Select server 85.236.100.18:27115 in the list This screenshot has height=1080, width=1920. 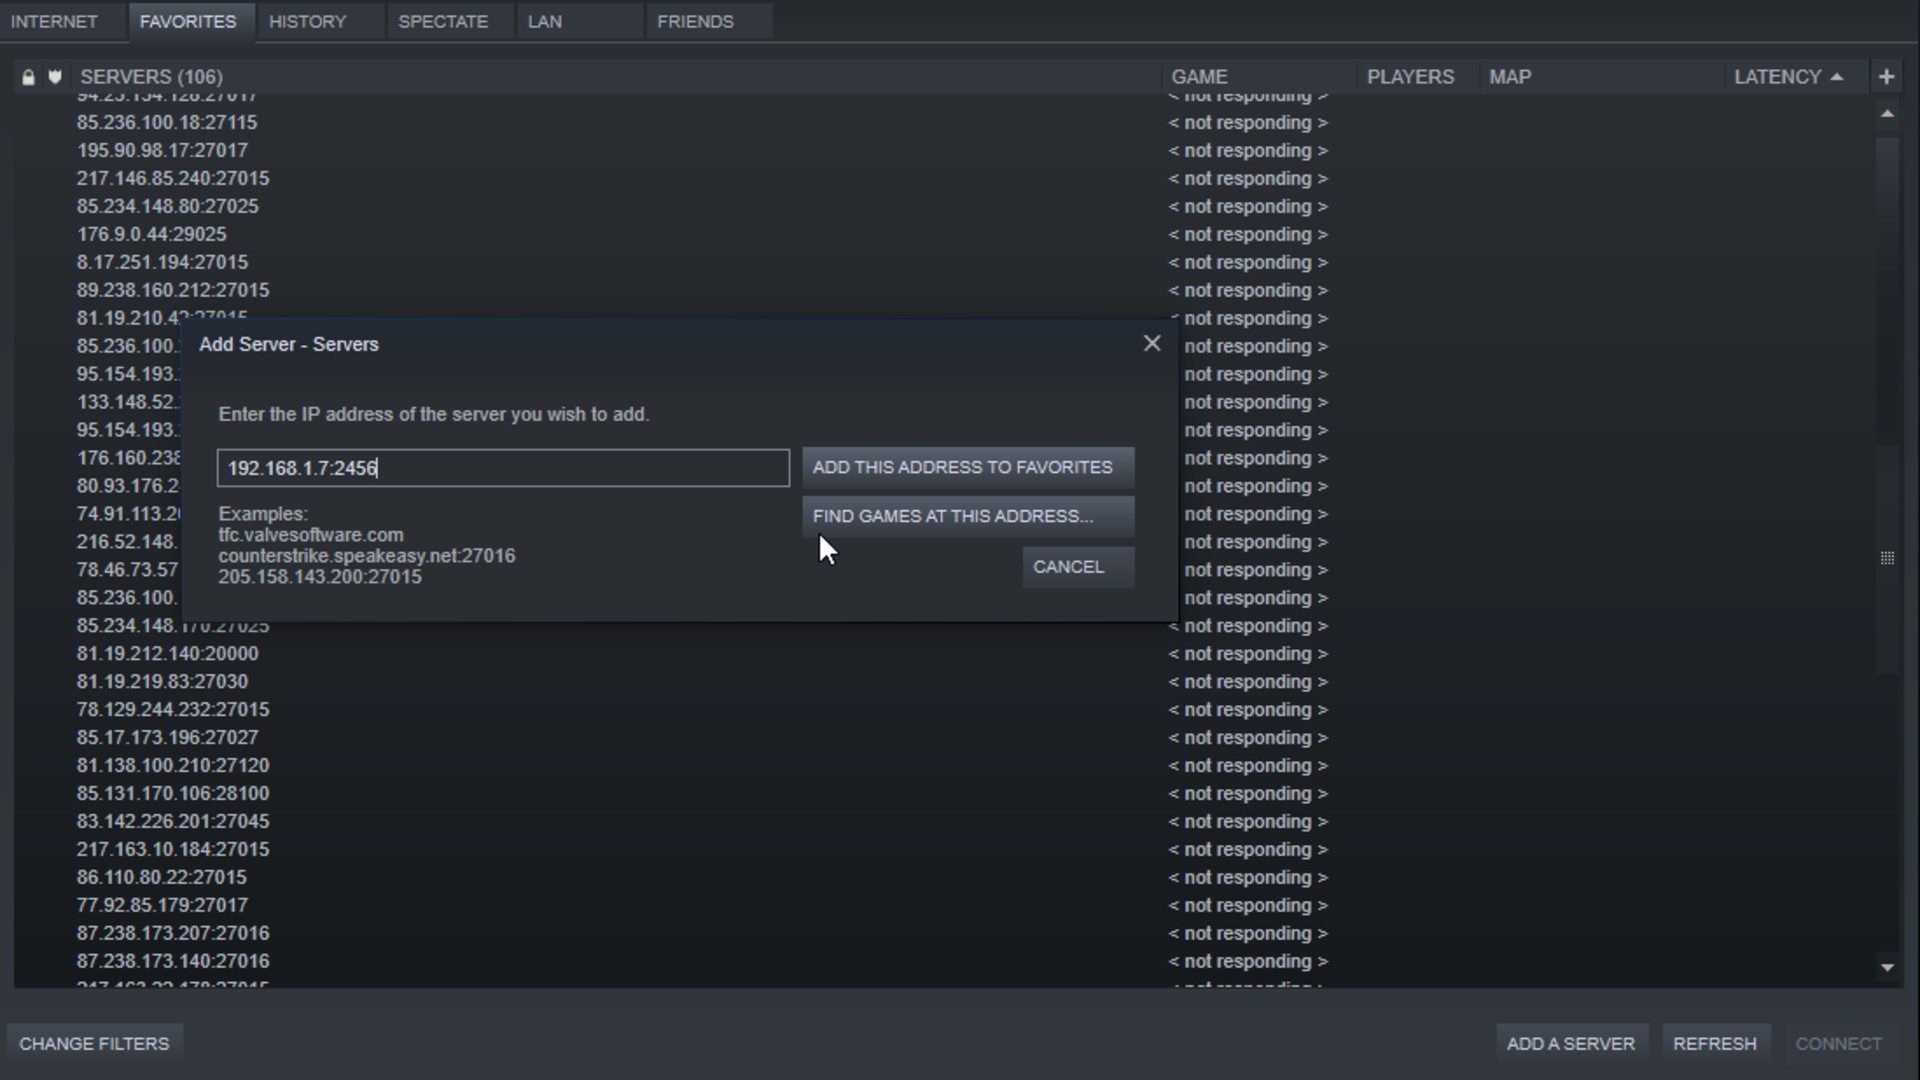click(x=166, y=122)
